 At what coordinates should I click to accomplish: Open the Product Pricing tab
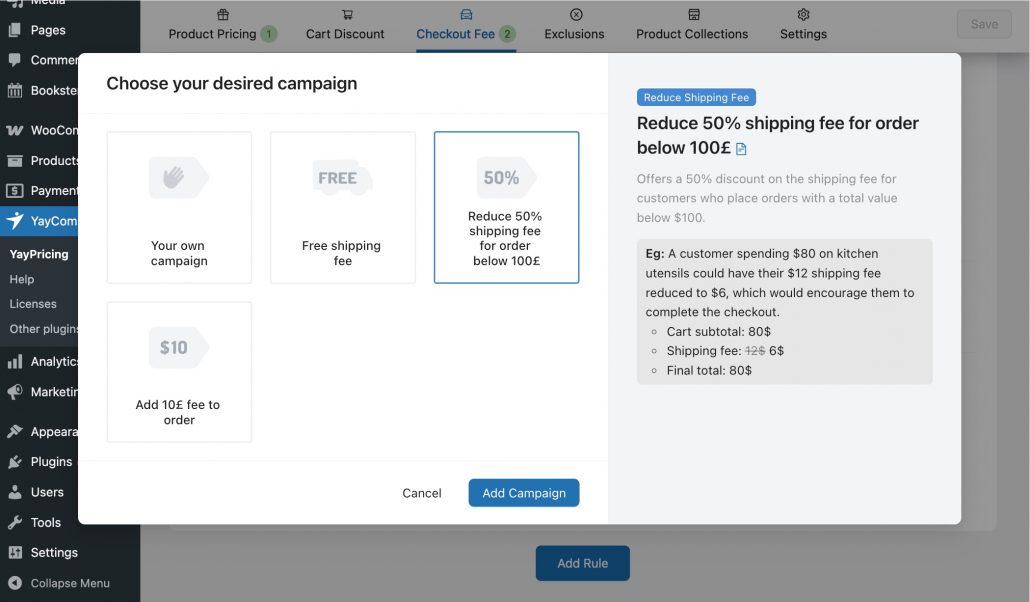coord(222,26)
